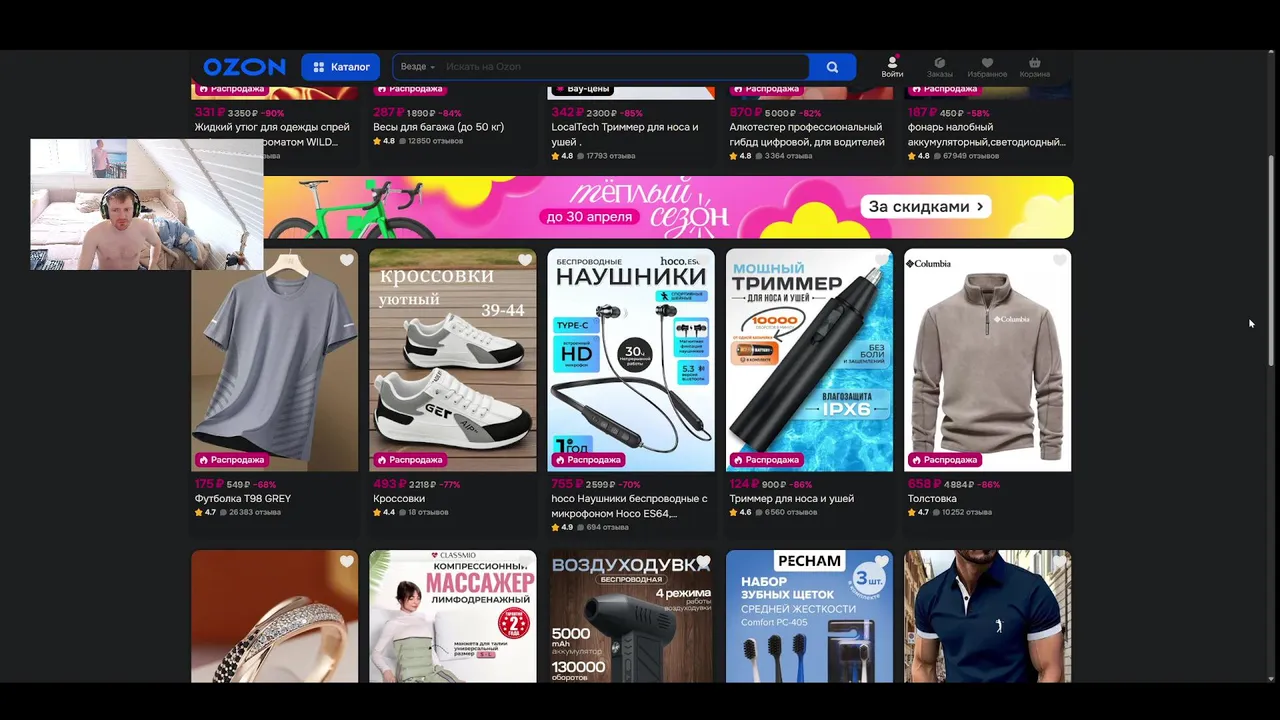Toggle favorite heart on Columbia Толстовка card
Viewport: 1280px width, 720px height.
(1059, 260)
